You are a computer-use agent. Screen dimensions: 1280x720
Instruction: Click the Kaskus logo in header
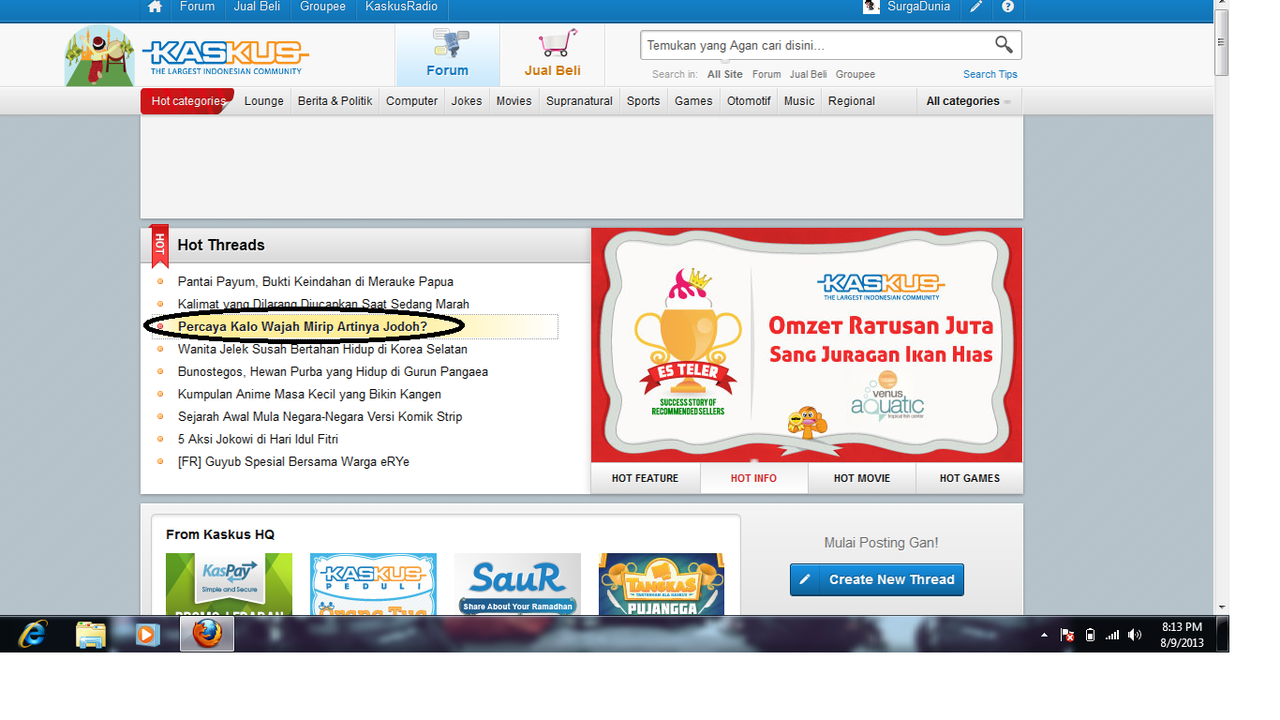tap(226, 57)
